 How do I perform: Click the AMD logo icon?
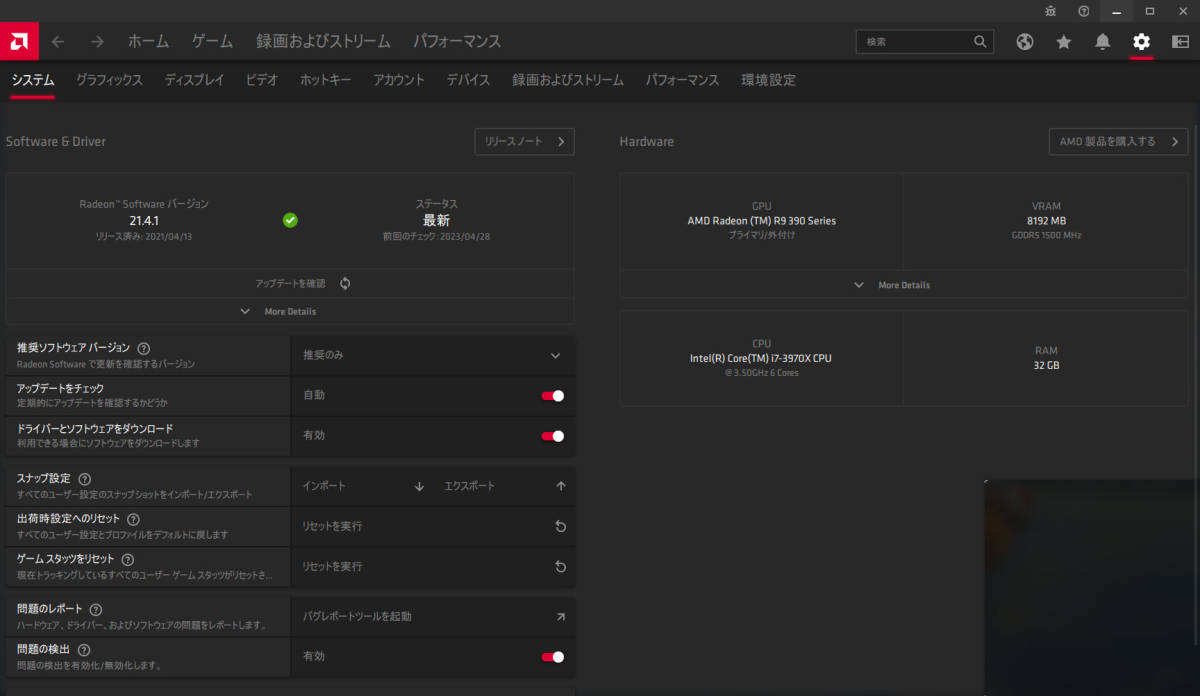pyautogui.click(x=19, y=41)
